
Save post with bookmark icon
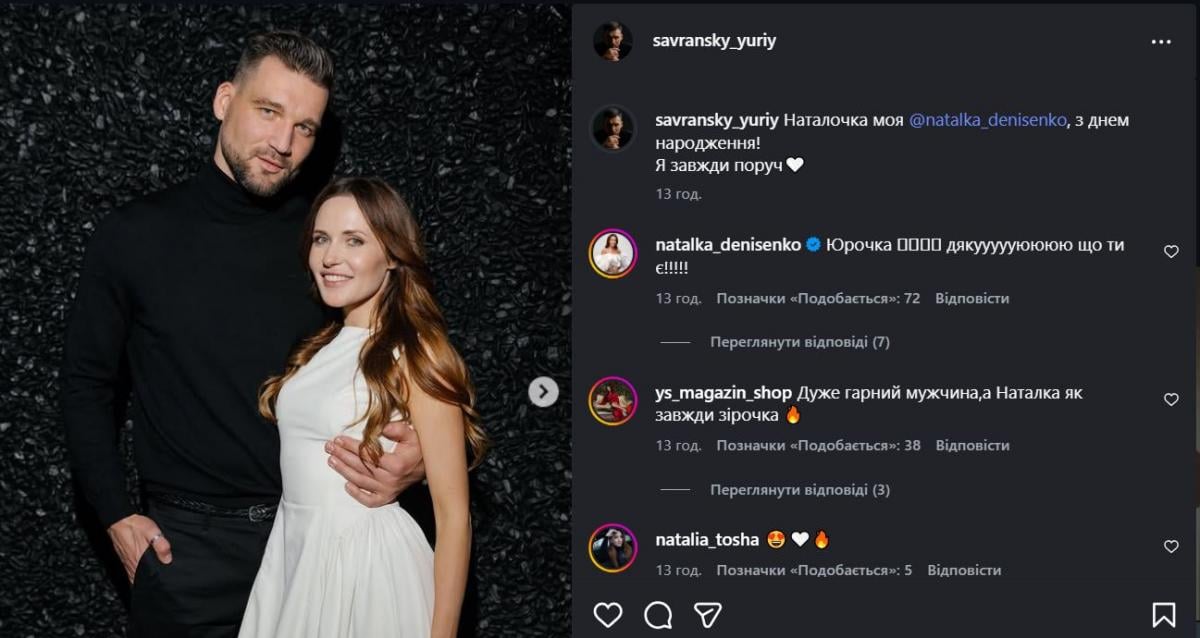1164,614
